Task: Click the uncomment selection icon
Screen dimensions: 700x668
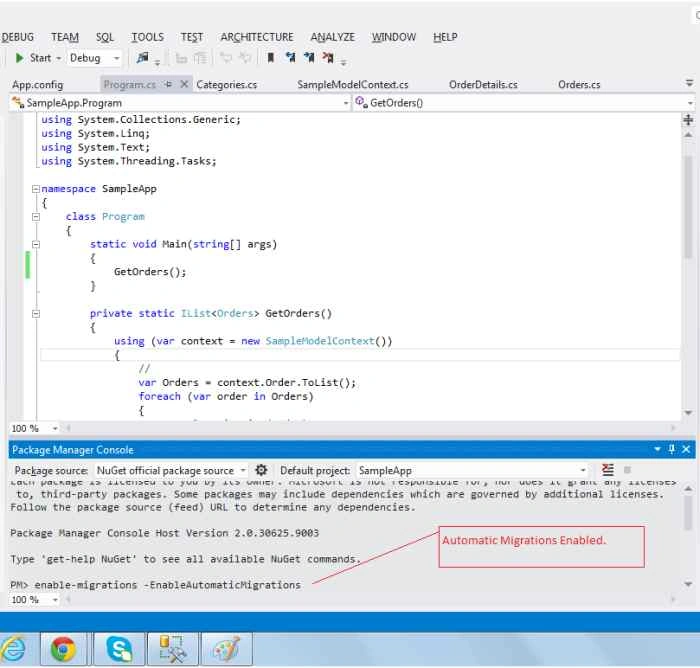Action: [245, 58]
